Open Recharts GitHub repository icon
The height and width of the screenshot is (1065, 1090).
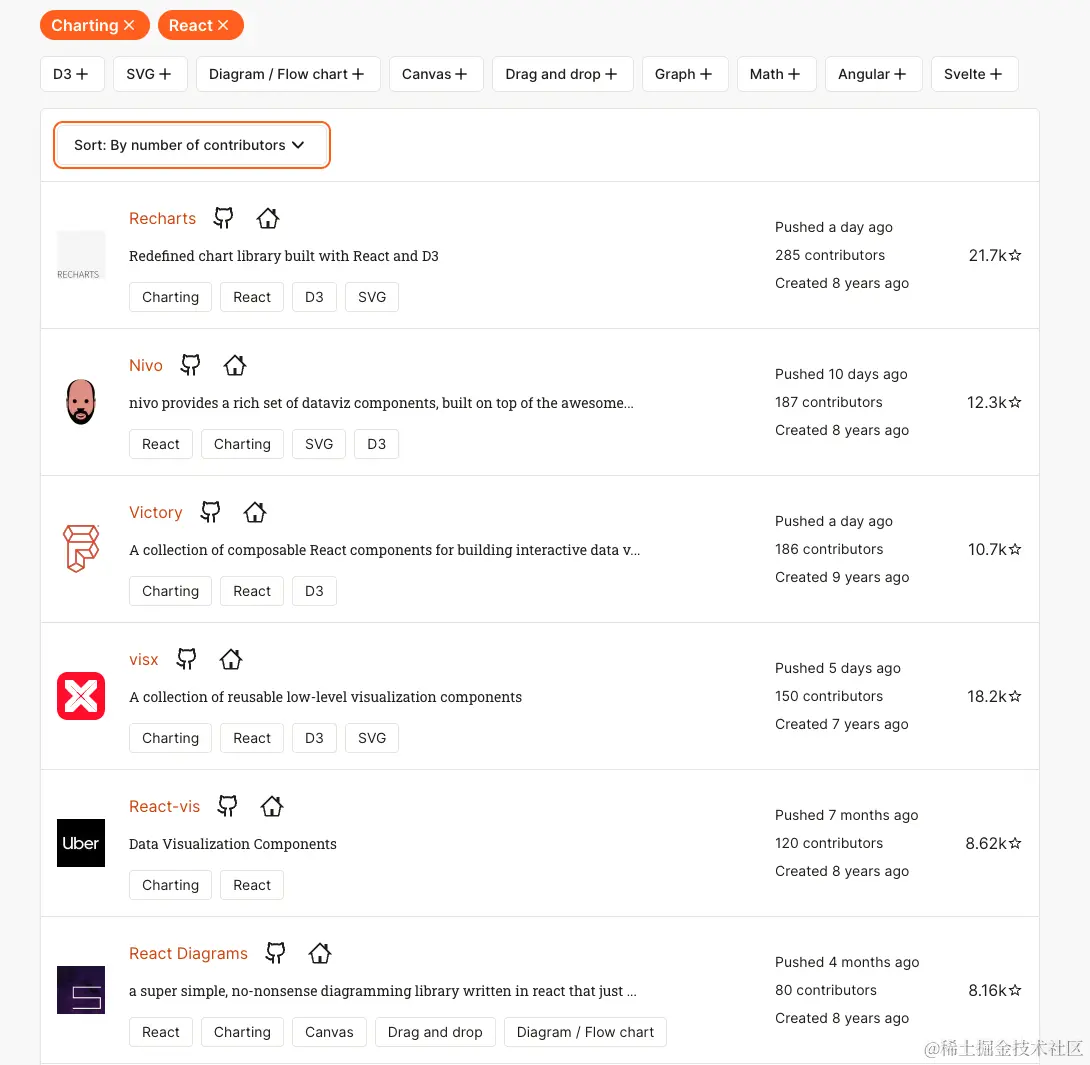224,218
